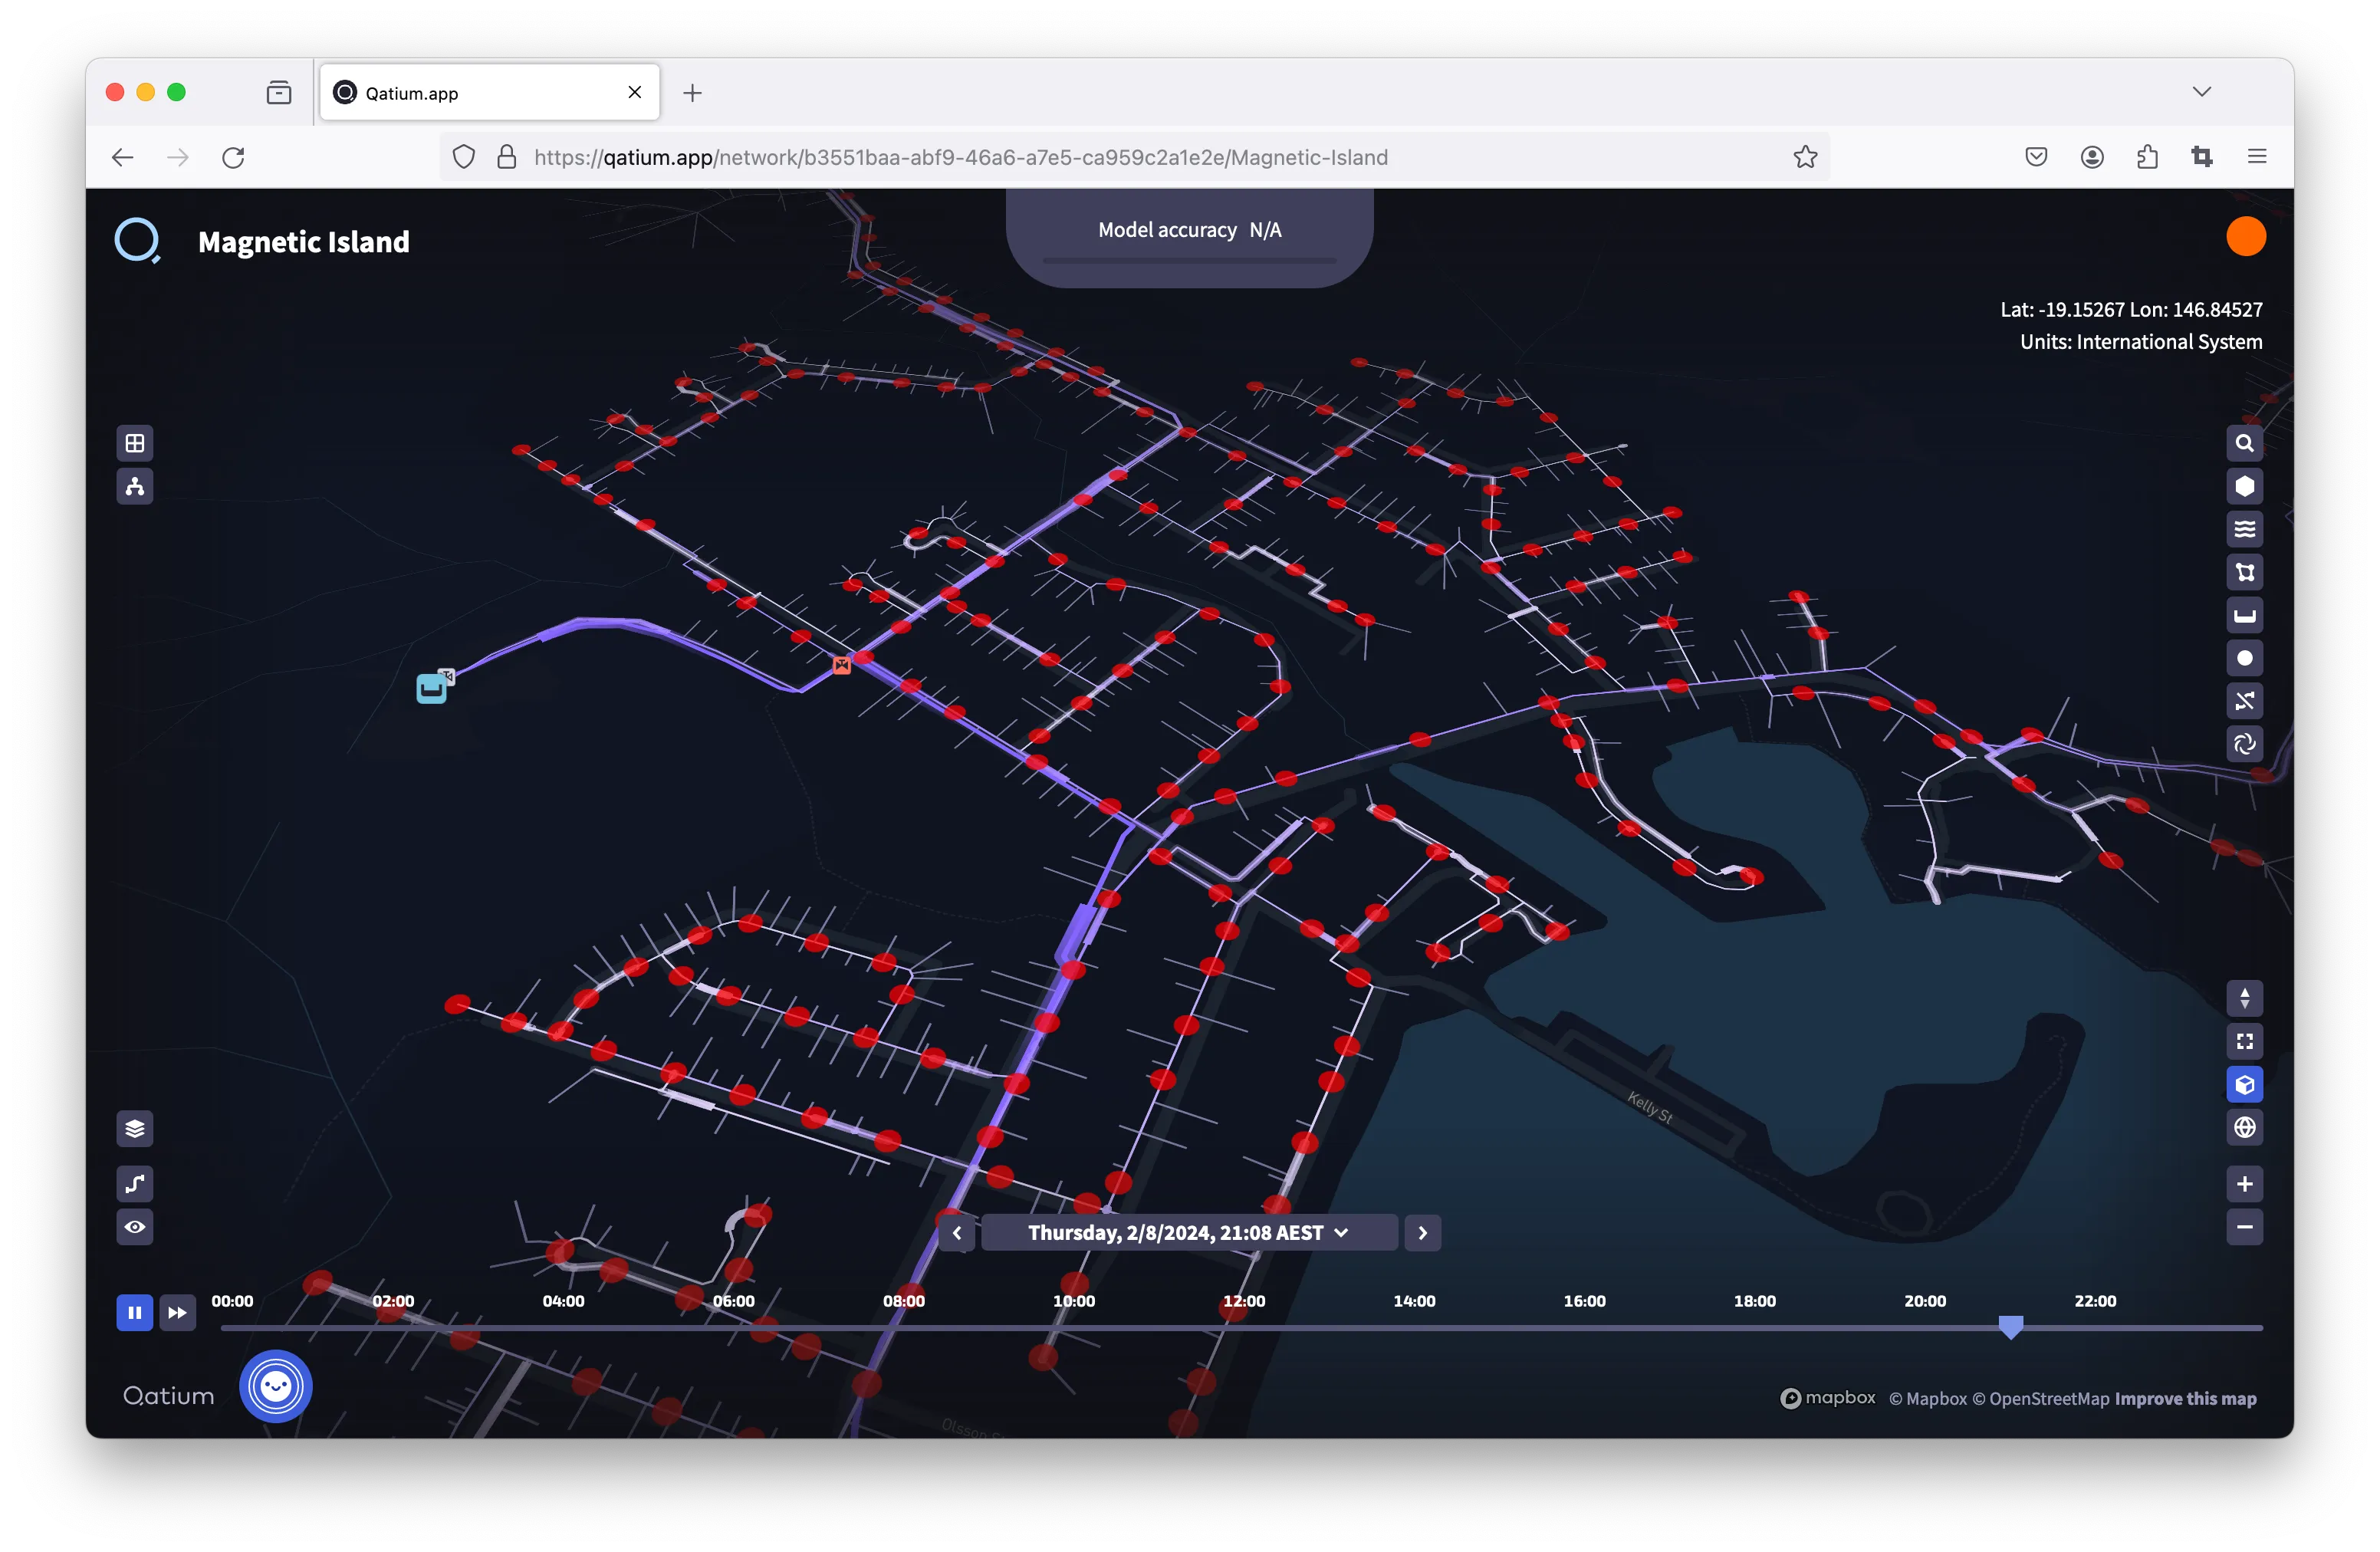Reload the page
Viewport: 2380px width, 1552px height.
(x=233, y=157)
